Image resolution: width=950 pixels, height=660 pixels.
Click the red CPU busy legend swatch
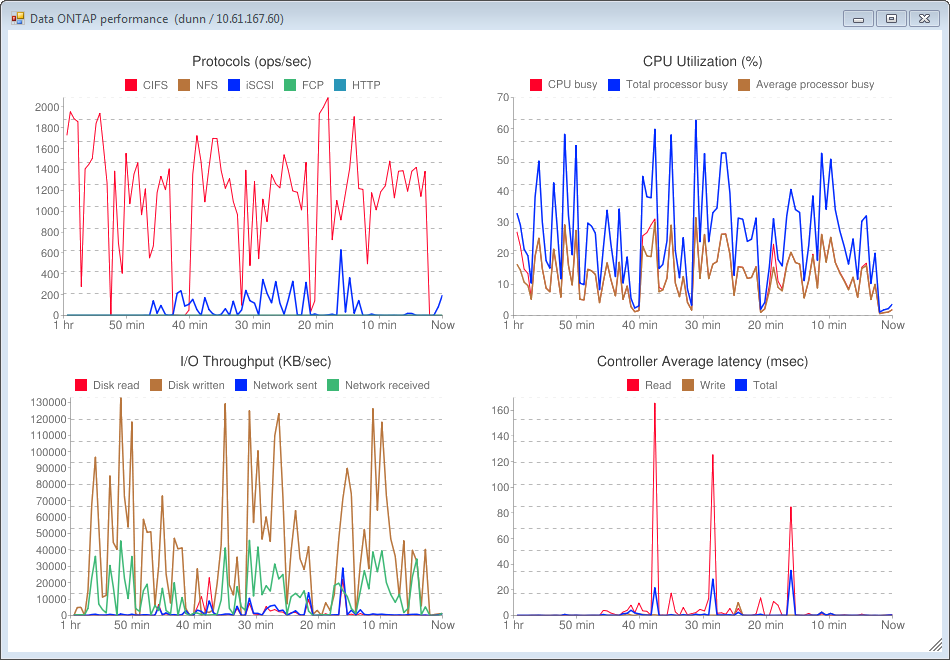535,85
